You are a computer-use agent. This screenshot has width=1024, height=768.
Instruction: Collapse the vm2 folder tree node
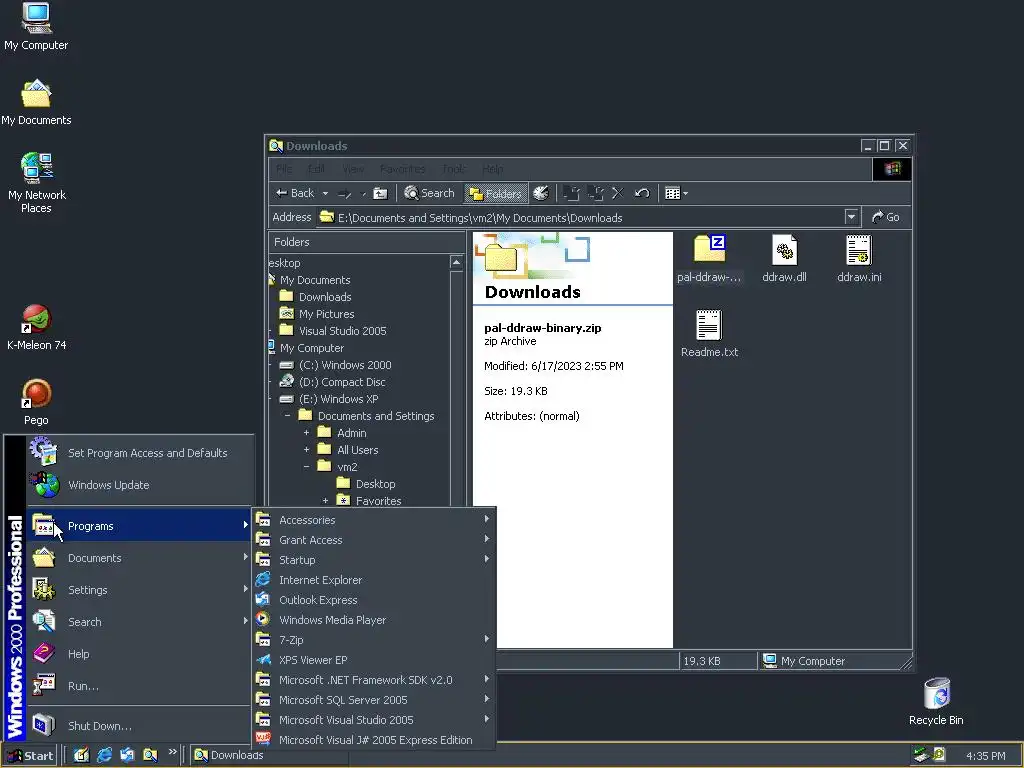[306, 466]
